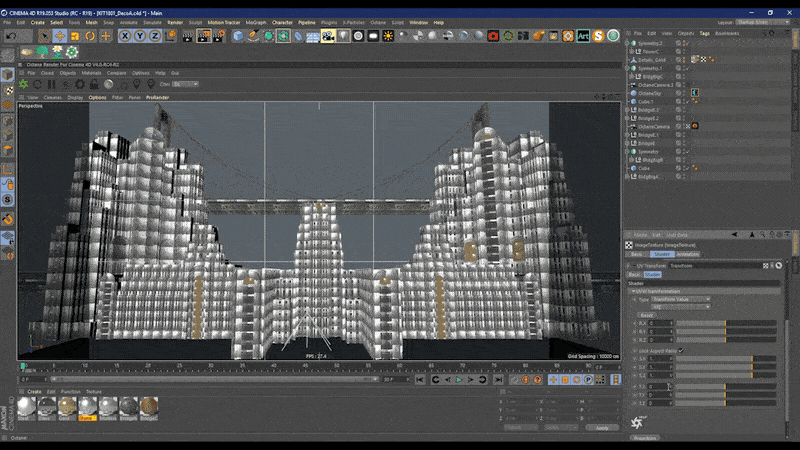Click the Octane green gear render icon
The height and width of the screenshot is (450, 800).
23,84
